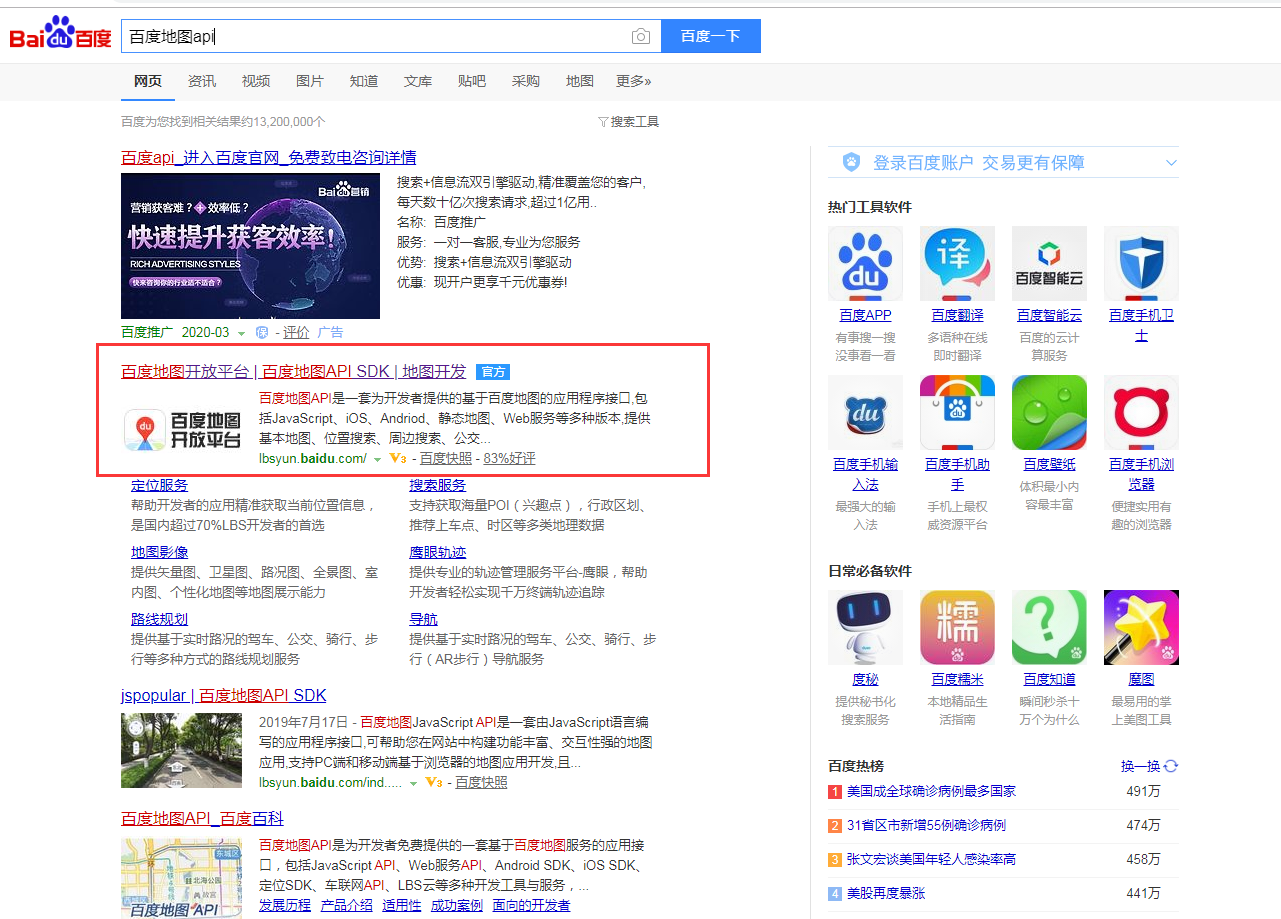Open hot topic 美股再度暴涨
1281x919 pixels.
coord(886,894)
